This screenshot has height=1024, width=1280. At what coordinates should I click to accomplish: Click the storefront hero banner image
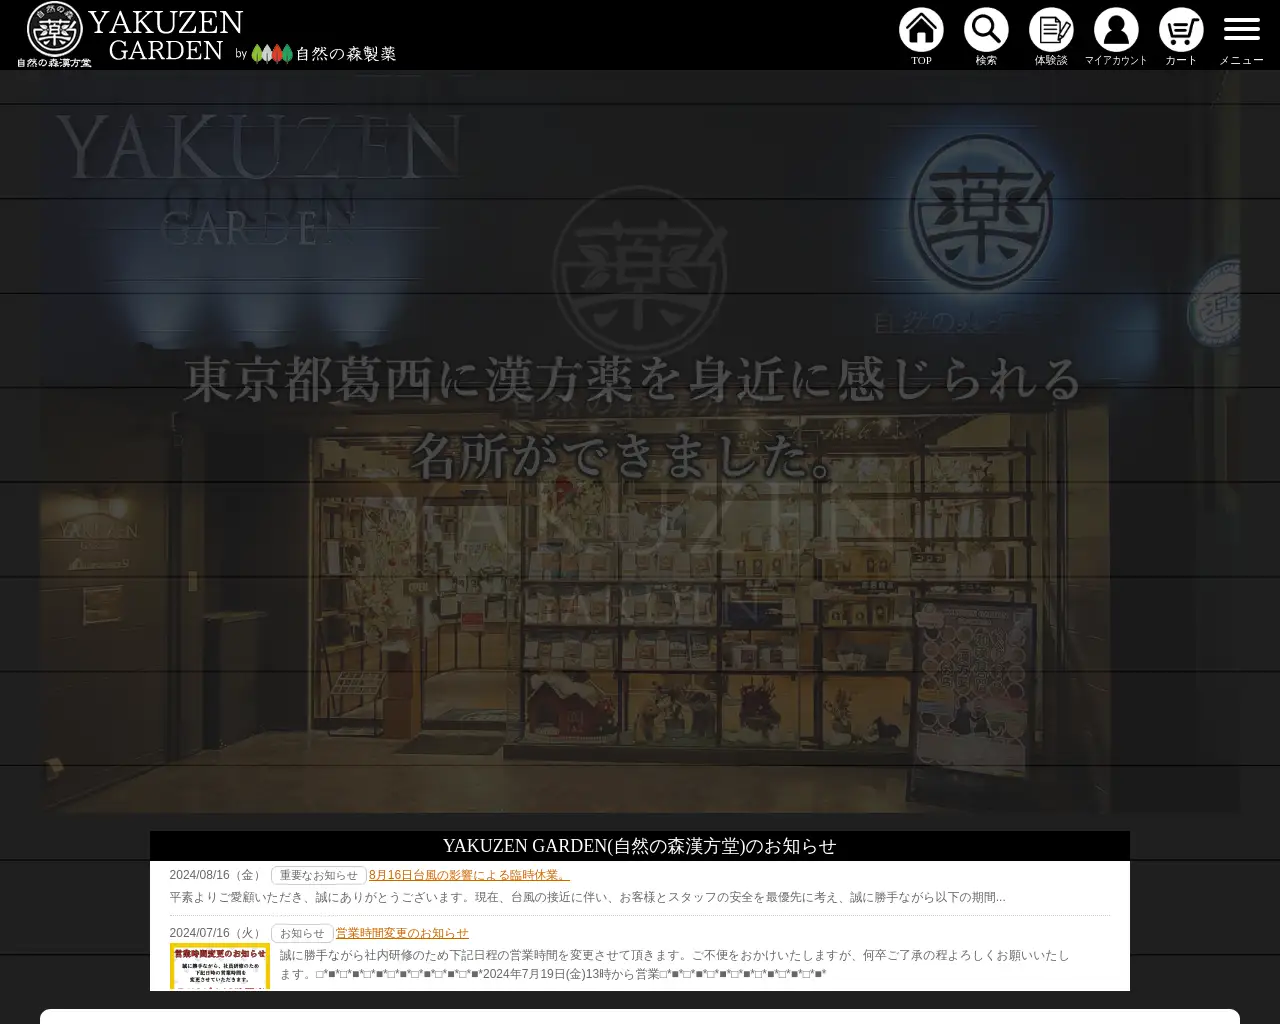point(640,441)
